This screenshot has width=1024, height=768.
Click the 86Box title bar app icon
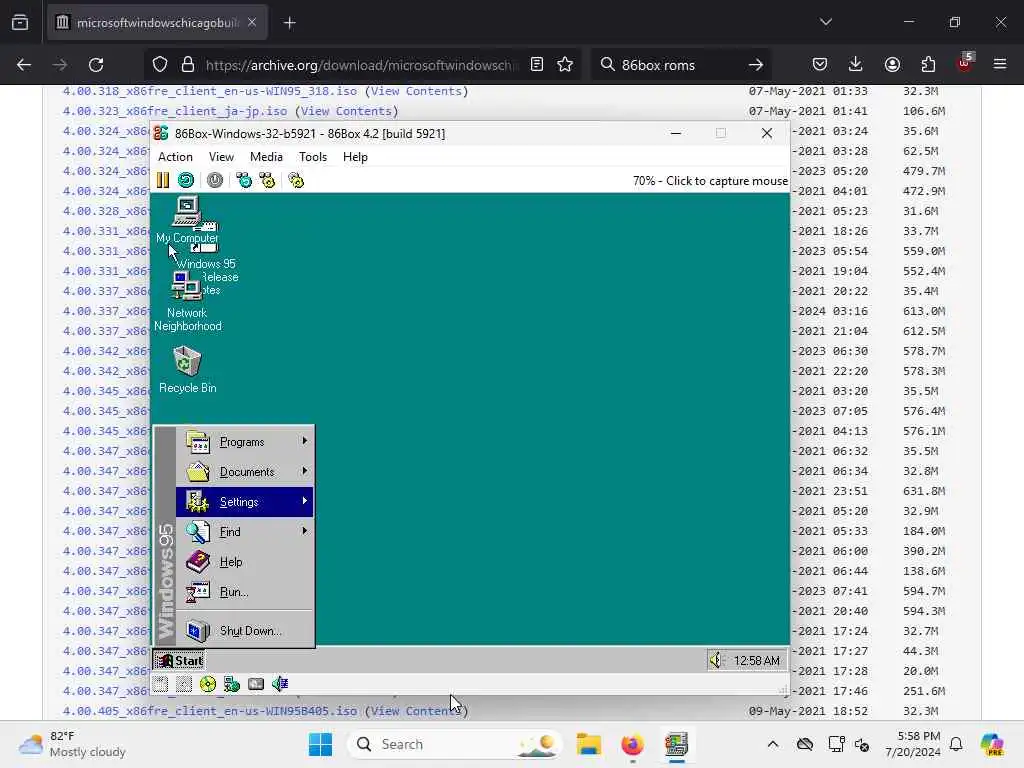click(161, 133)
